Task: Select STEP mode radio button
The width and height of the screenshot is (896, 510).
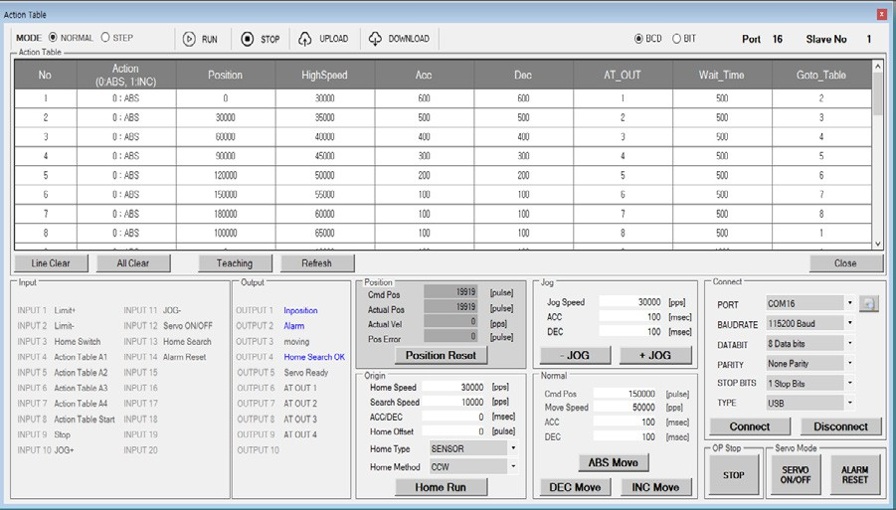Action: 105,38
